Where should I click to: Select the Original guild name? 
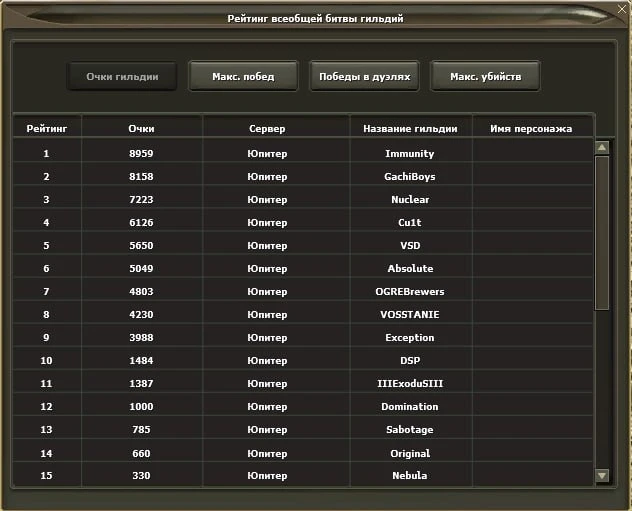410,454
